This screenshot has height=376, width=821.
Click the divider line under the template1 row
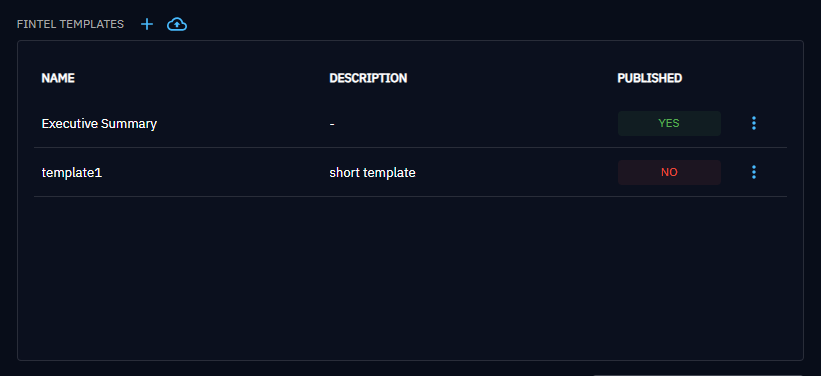[410, 196]
